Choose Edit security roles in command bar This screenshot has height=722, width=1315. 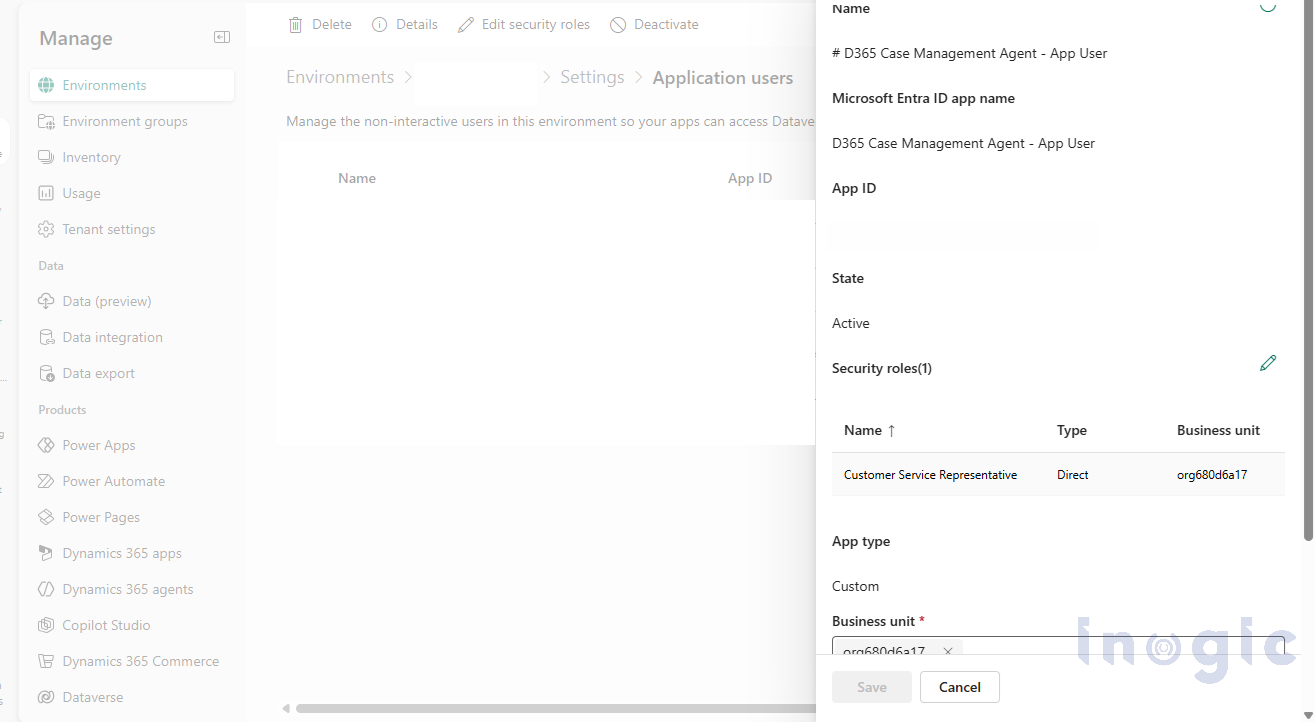[x=524, y=24]
